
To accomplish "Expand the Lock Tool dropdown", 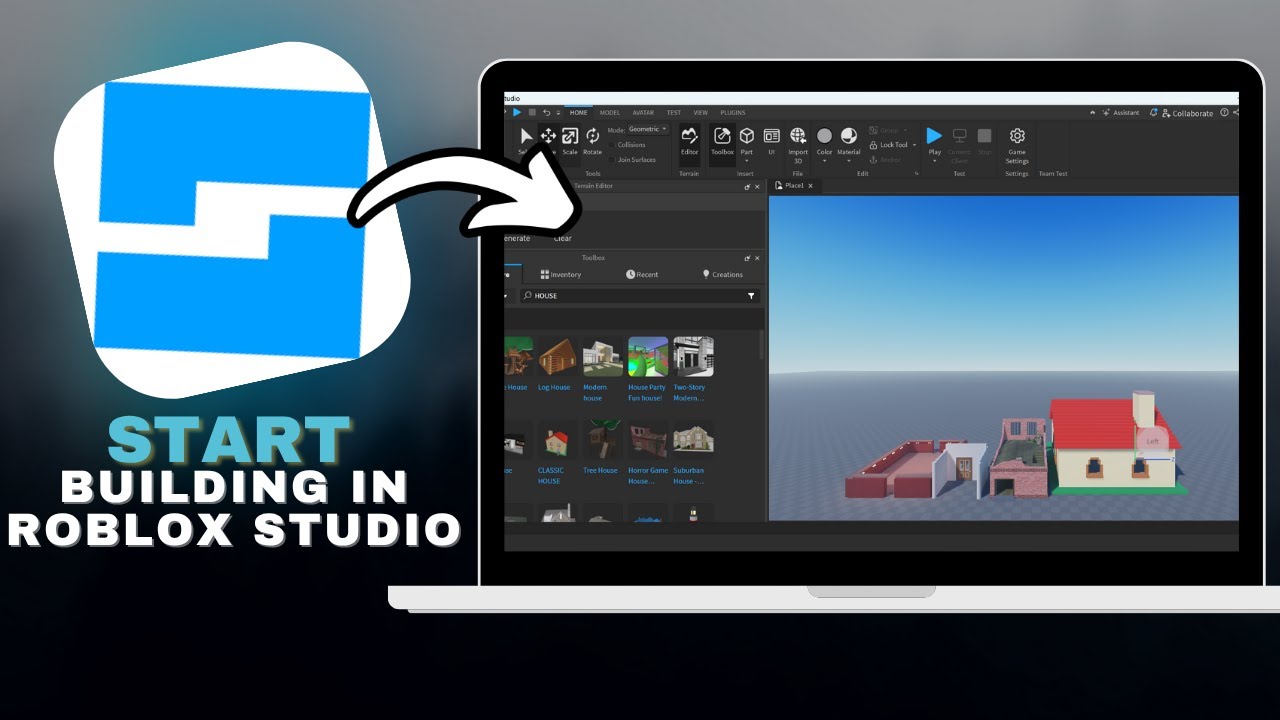I will (x=914, y=145).
